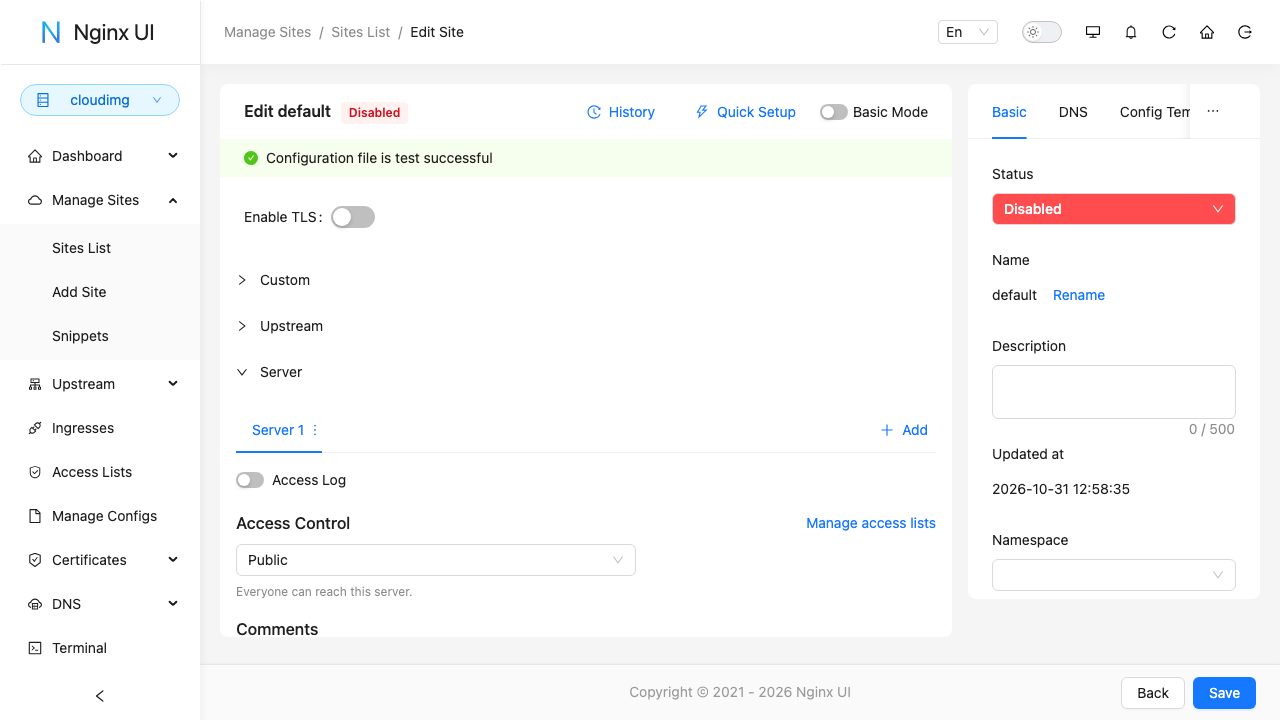Open the En language dropdown
This screenshot has width=1280, height=720.
click(968, 32)
